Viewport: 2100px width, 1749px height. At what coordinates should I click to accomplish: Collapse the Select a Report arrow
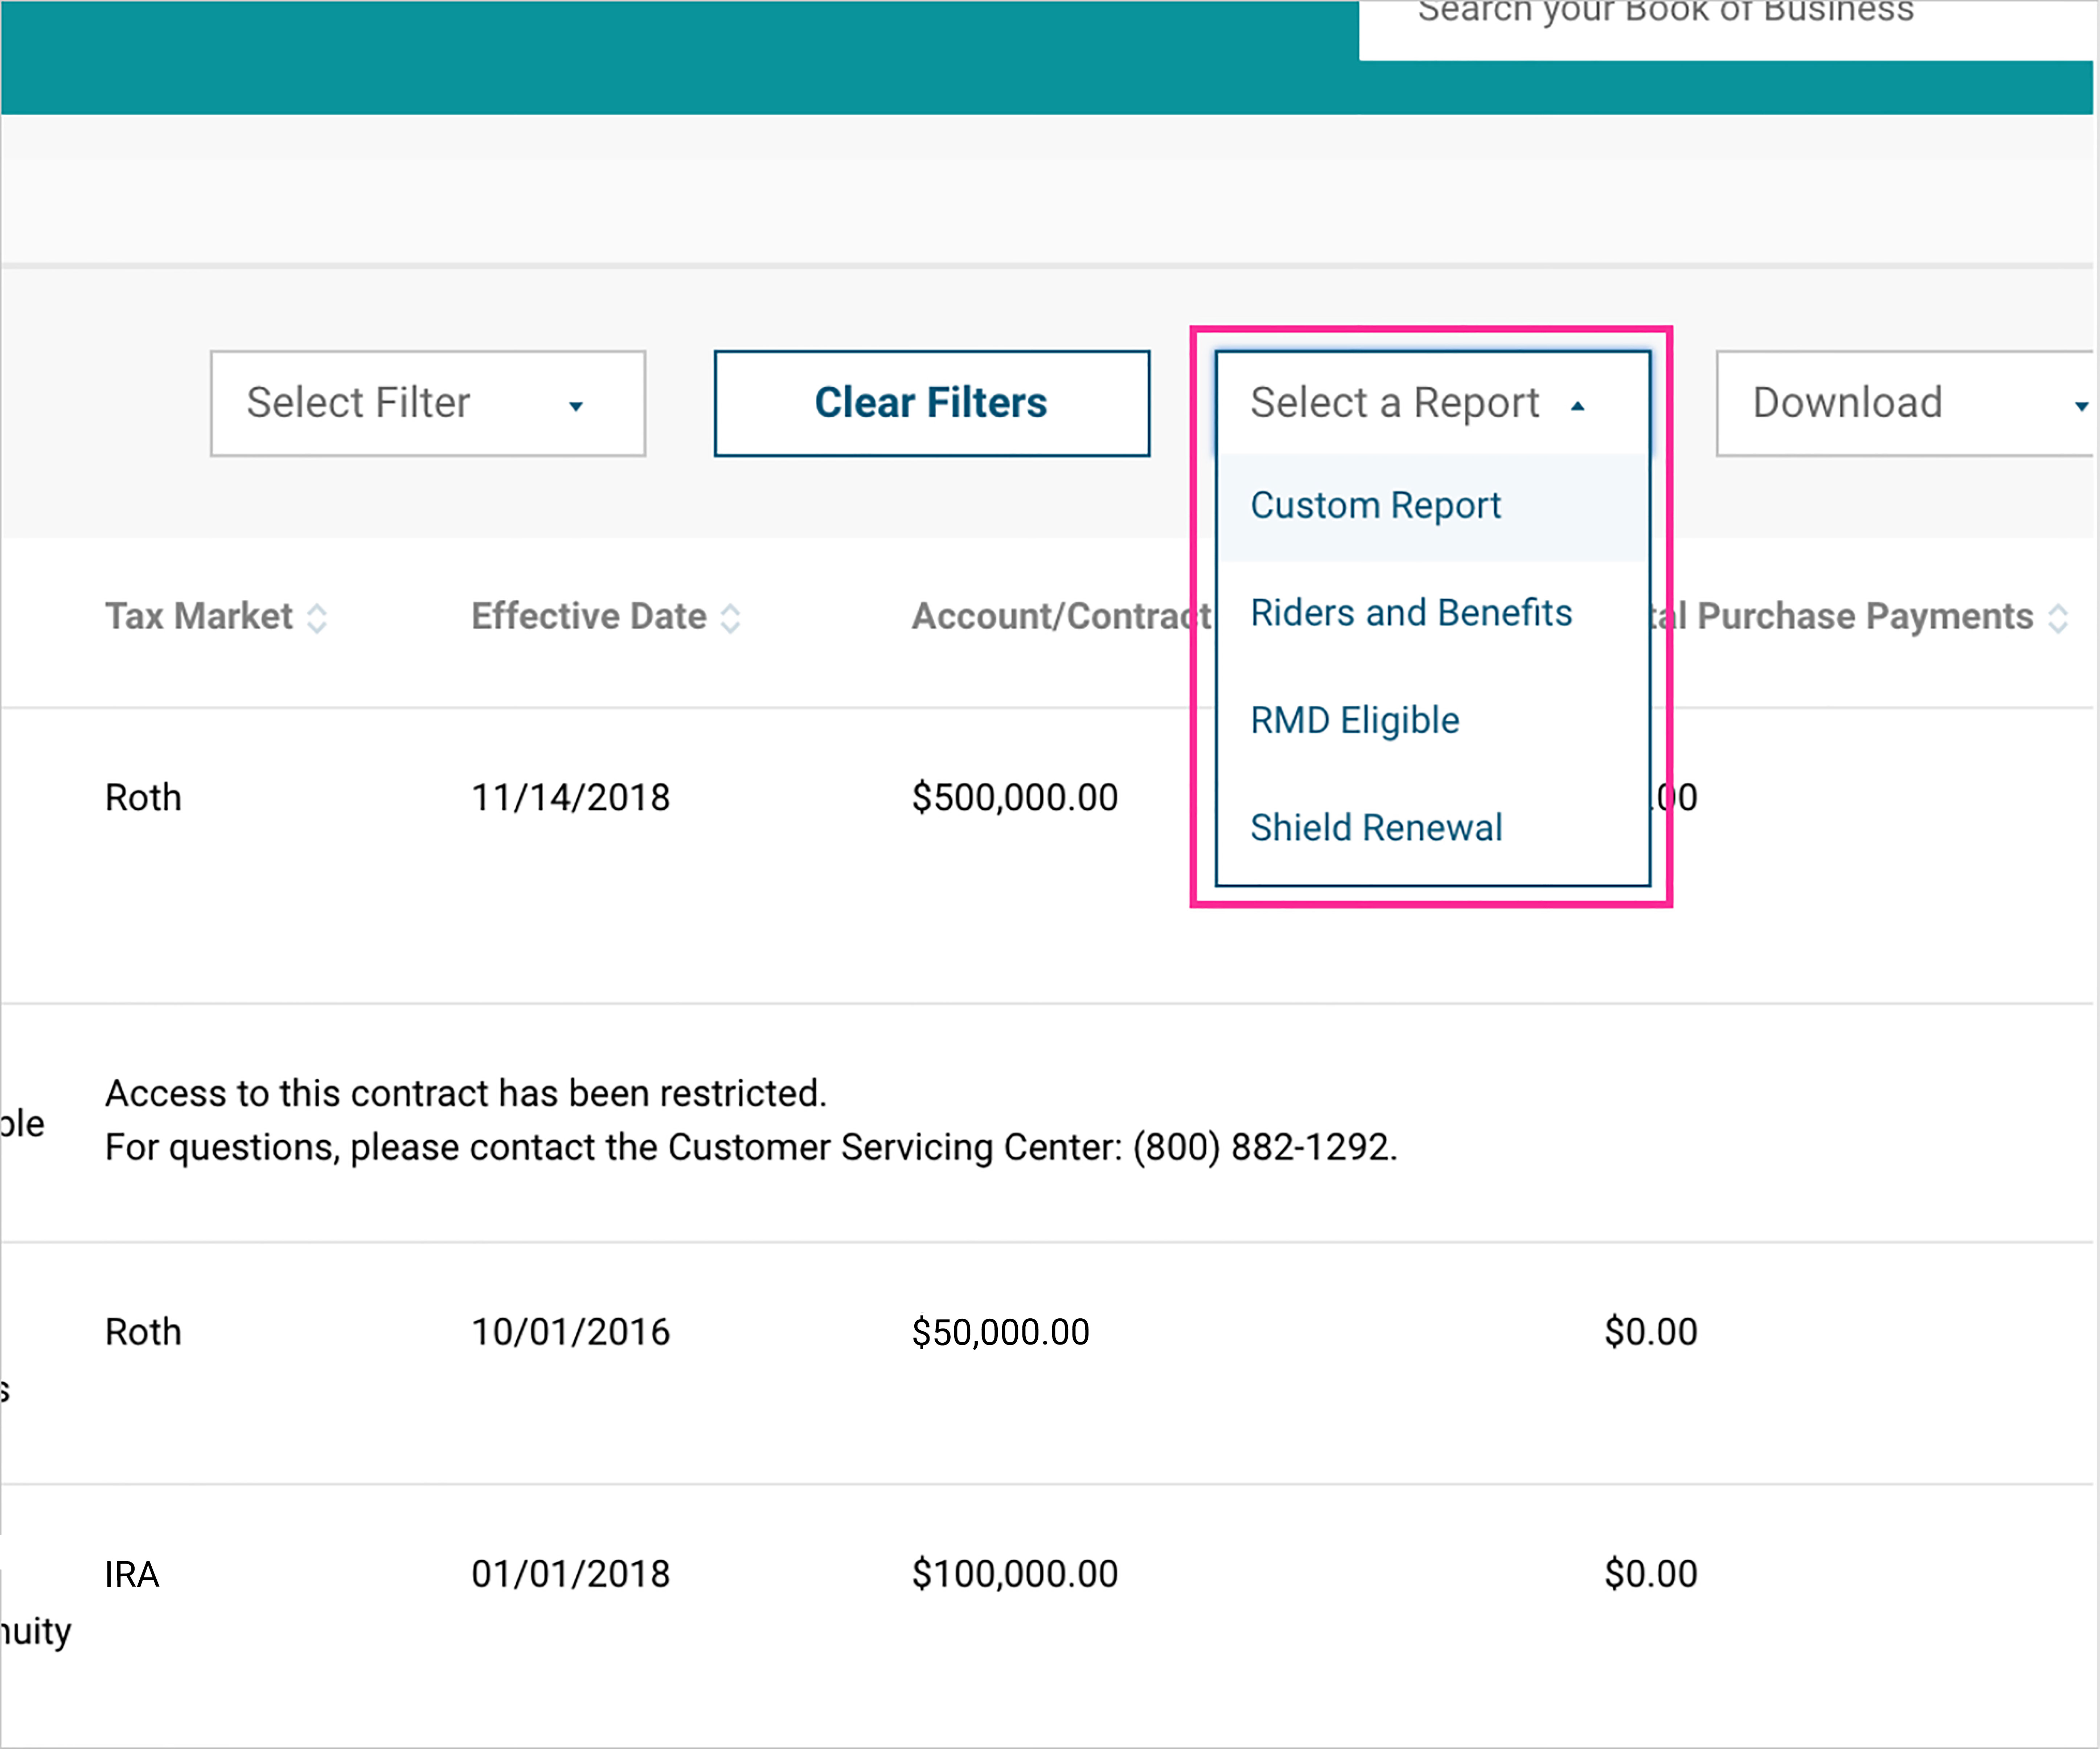pyautogui.click(x=1578, y=406)
